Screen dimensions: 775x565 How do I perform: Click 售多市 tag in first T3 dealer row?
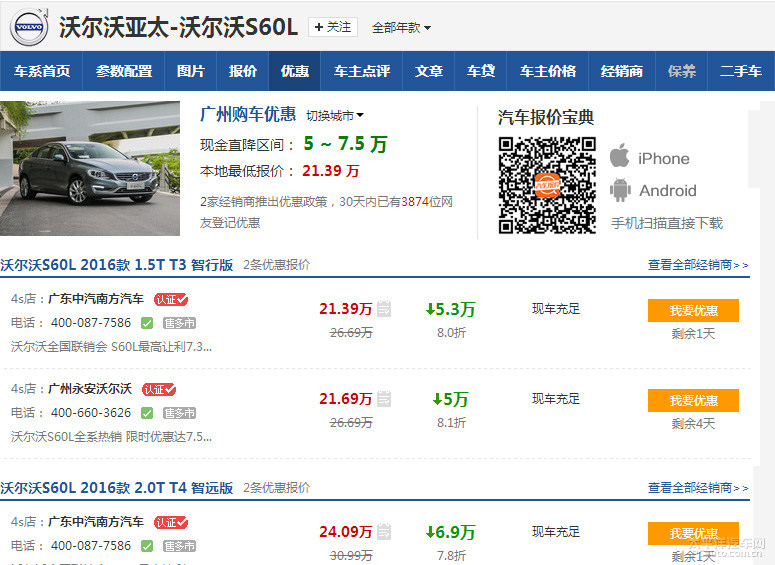point(179,323)
